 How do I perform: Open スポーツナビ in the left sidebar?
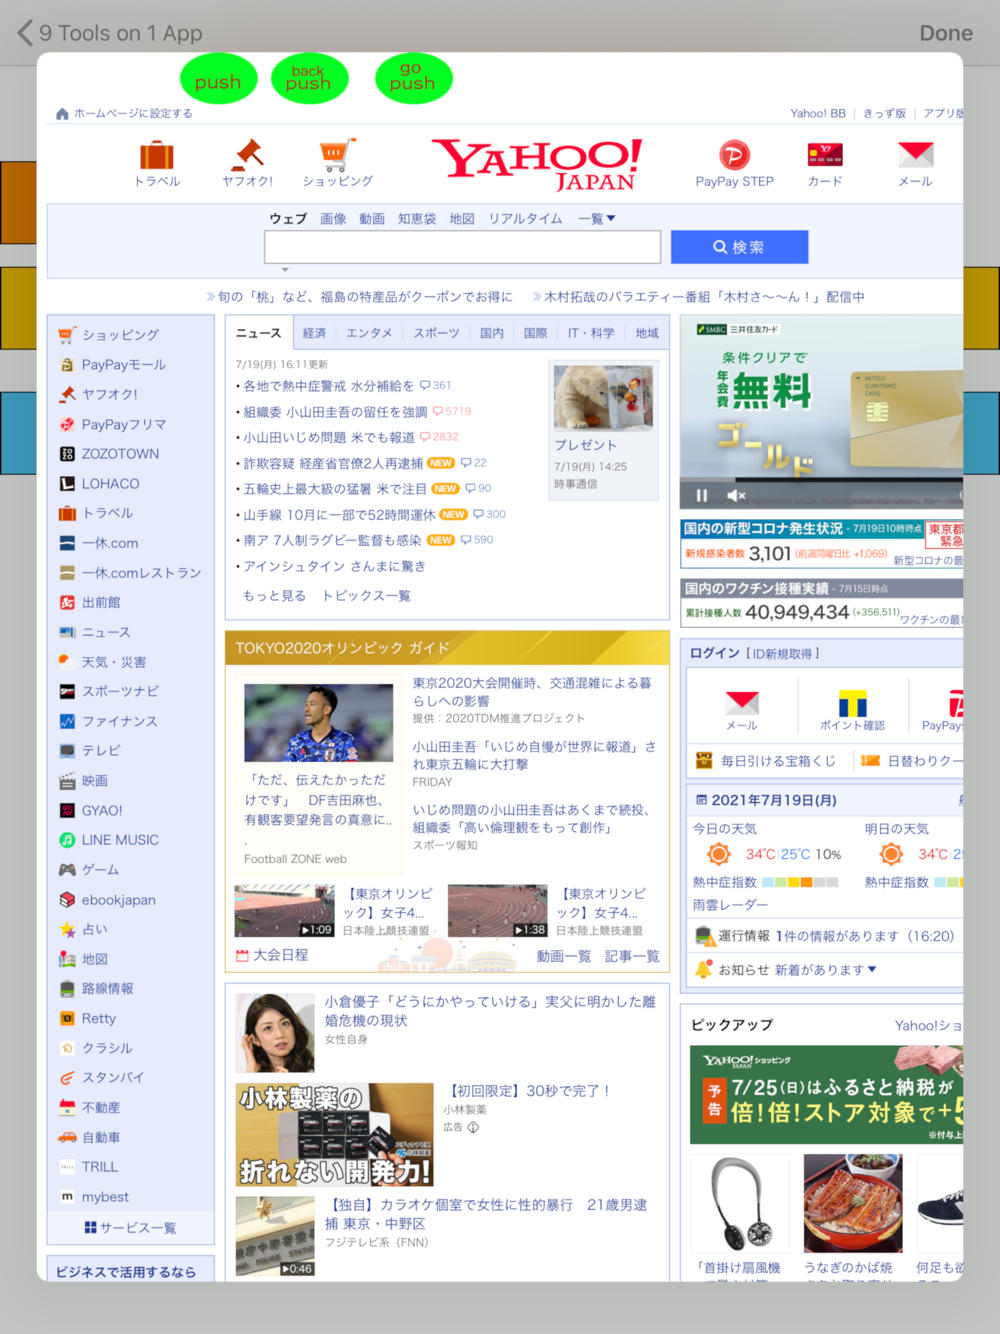click(x=120, y=691)
